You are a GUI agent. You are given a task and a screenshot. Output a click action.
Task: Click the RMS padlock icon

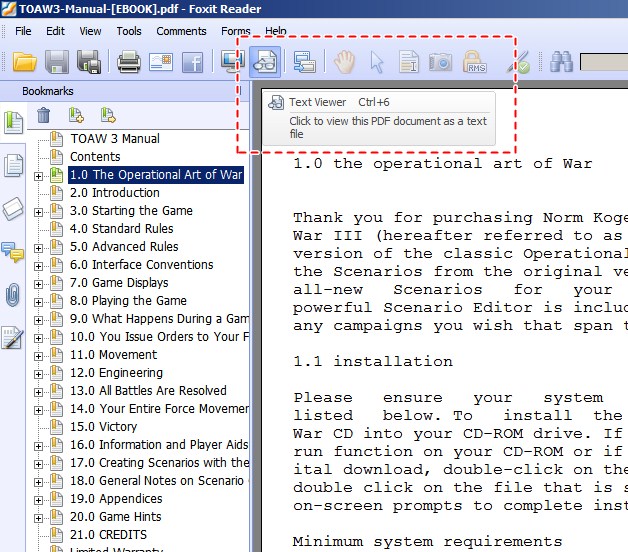point(475,62)
